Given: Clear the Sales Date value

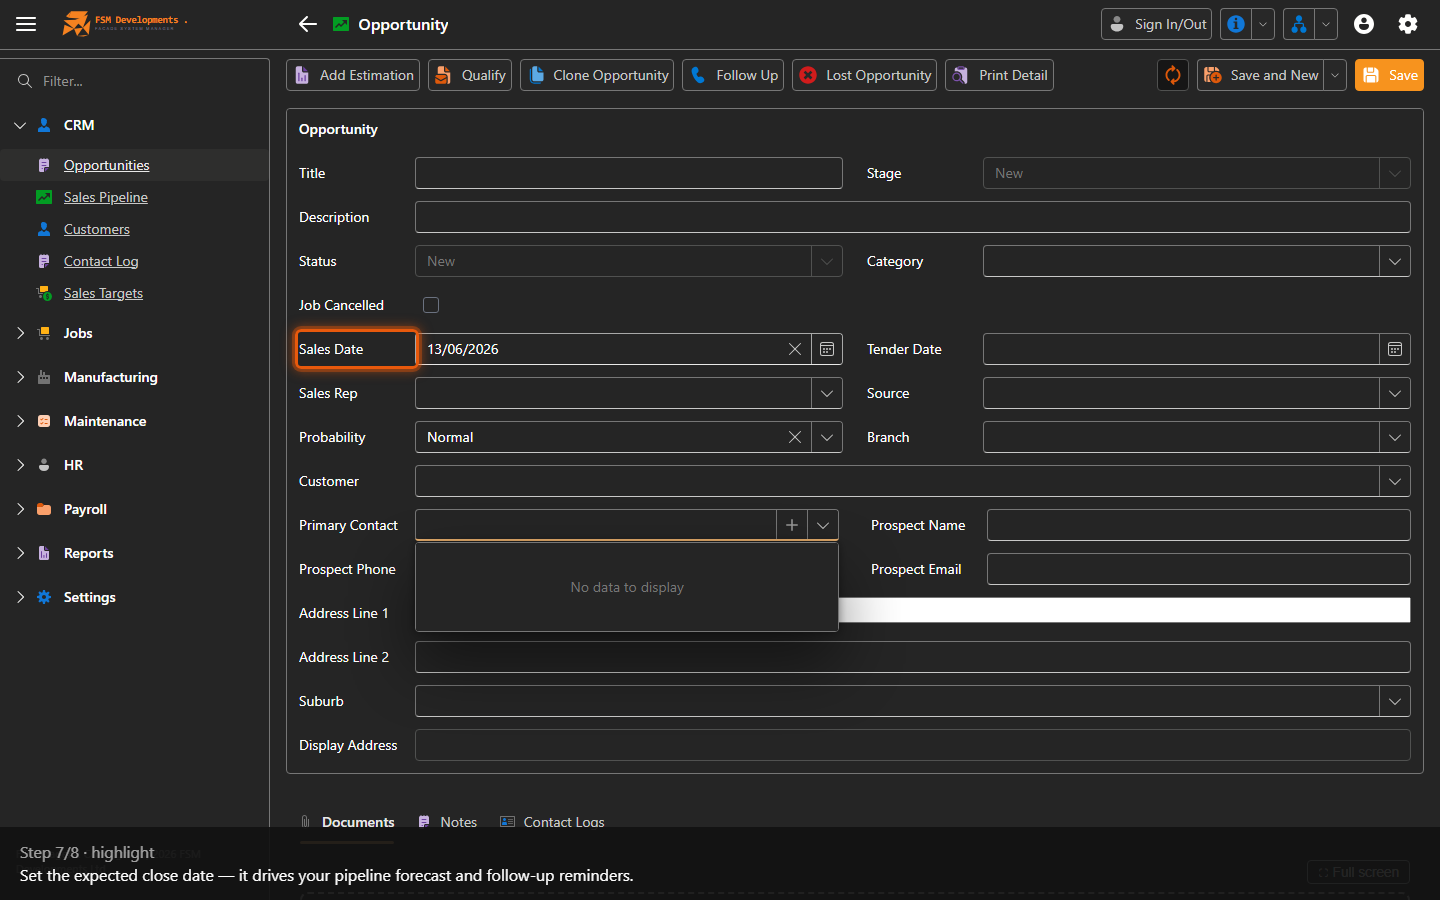Looking at the screenshot, I should pyautogui.click(x=795, y=349).
